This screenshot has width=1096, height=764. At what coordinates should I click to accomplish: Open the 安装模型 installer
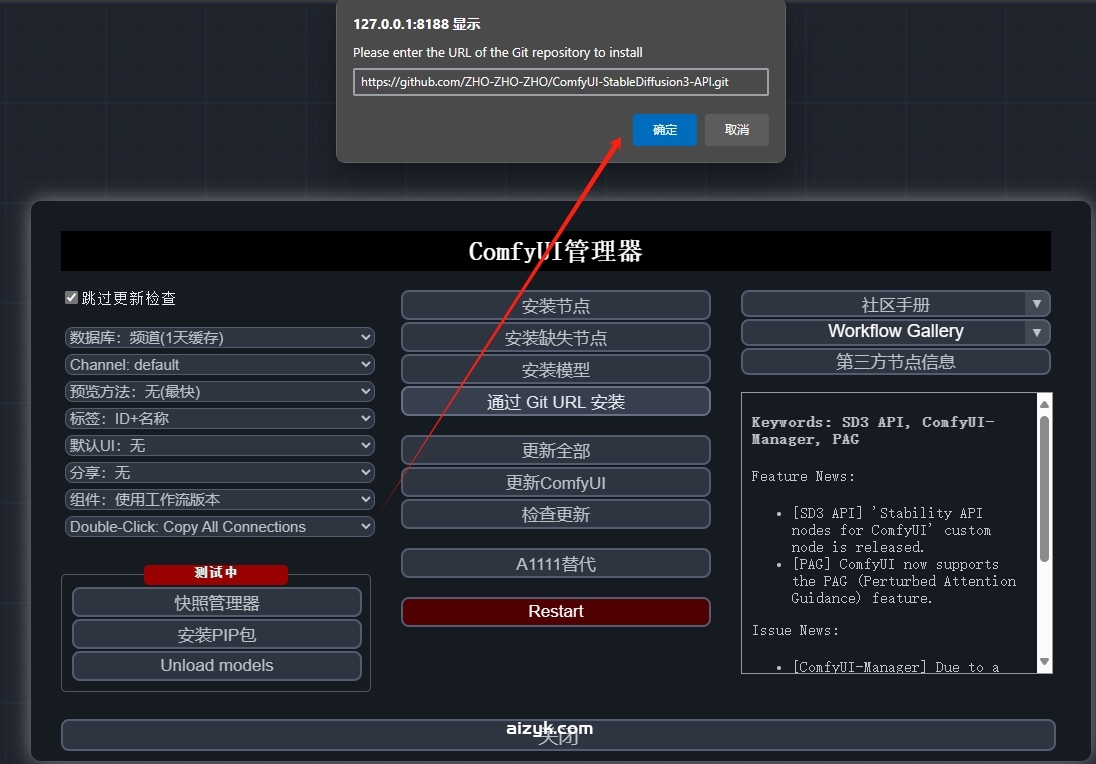click(555, 369)
